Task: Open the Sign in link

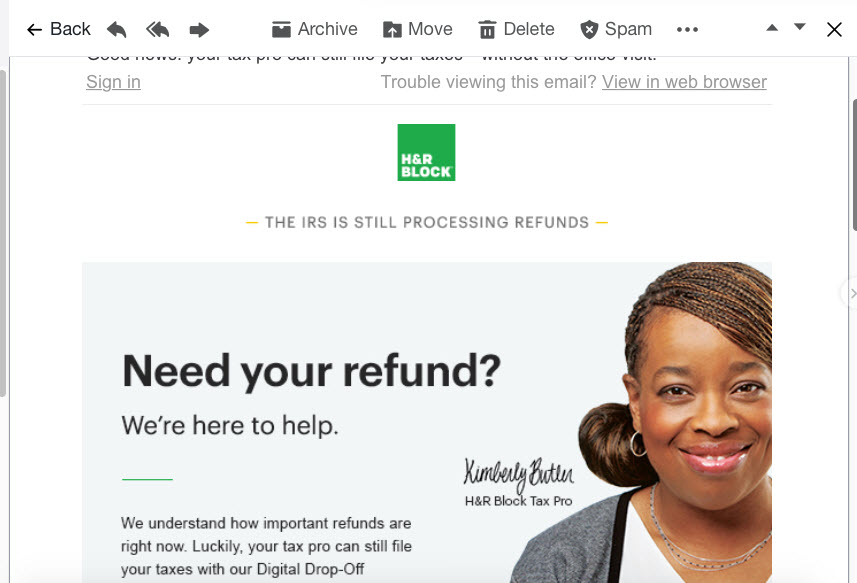Action: [x=113, y=82]
